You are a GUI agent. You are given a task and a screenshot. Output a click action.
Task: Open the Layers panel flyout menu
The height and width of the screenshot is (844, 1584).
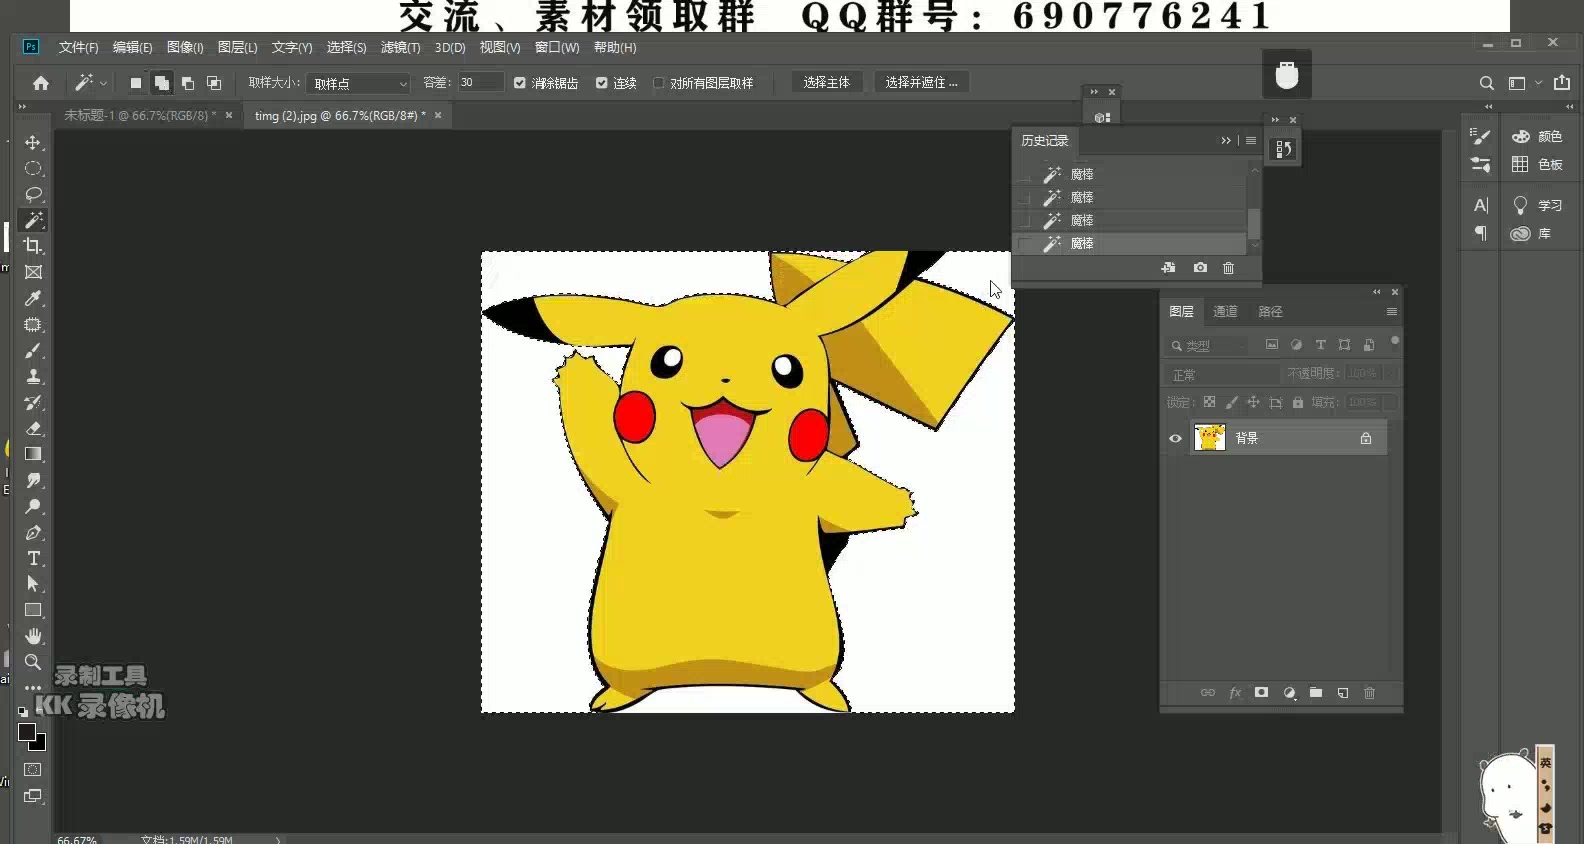1391,312
